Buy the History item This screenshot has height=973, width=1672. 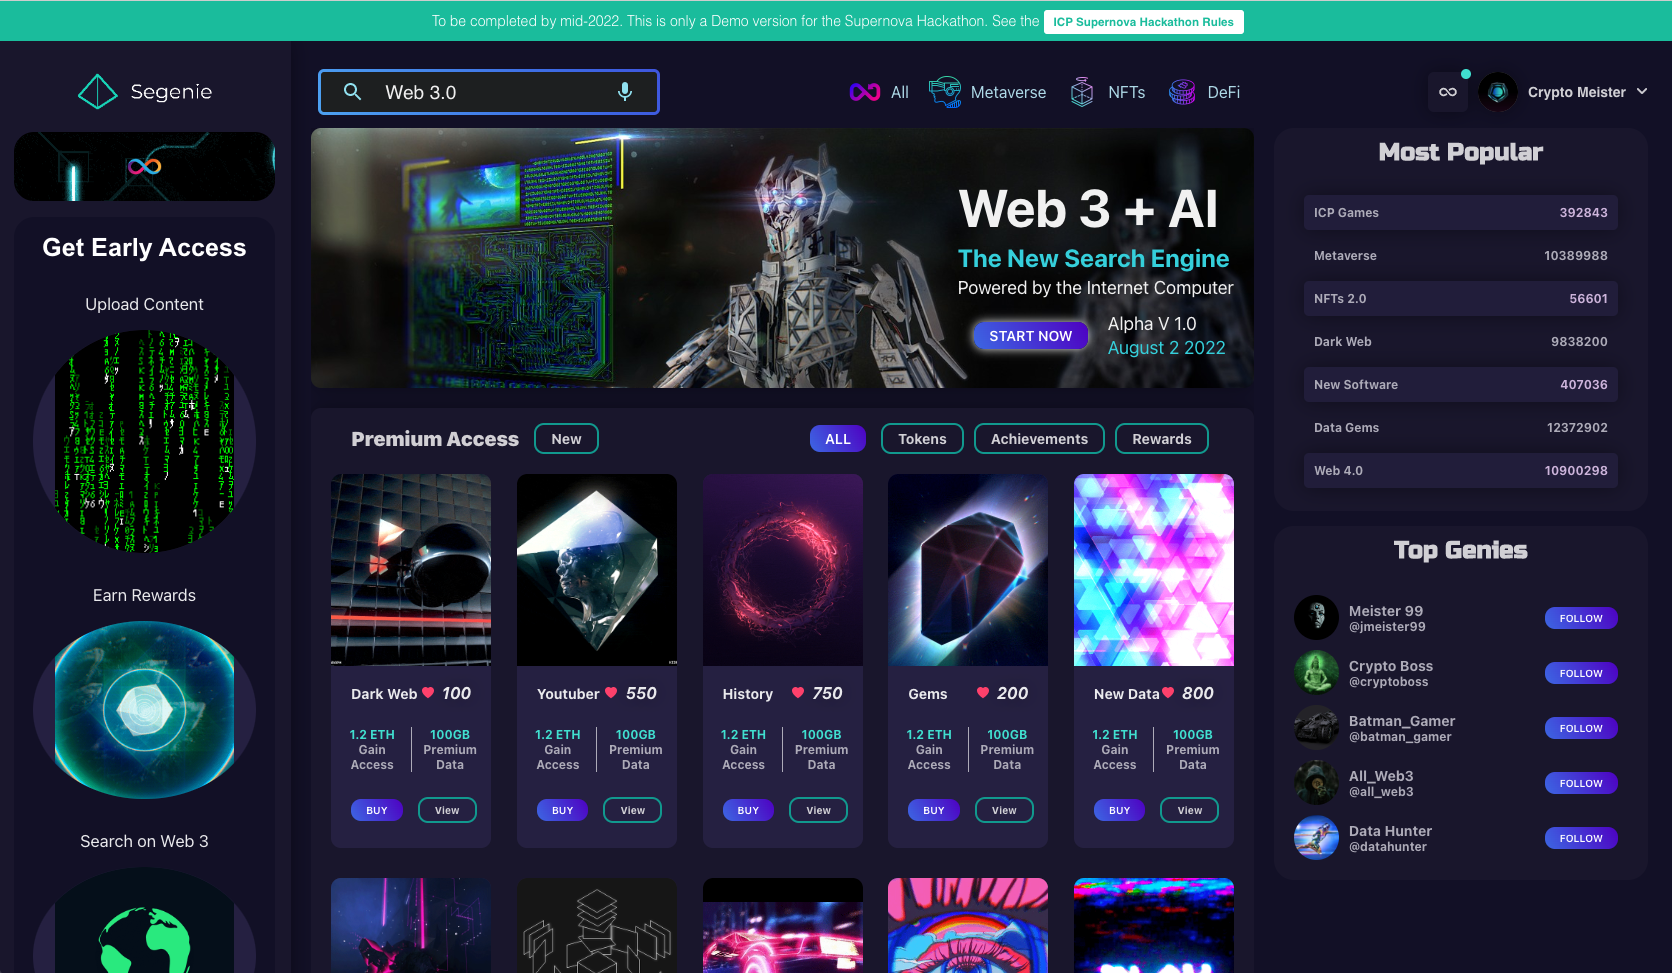(749, 810)
